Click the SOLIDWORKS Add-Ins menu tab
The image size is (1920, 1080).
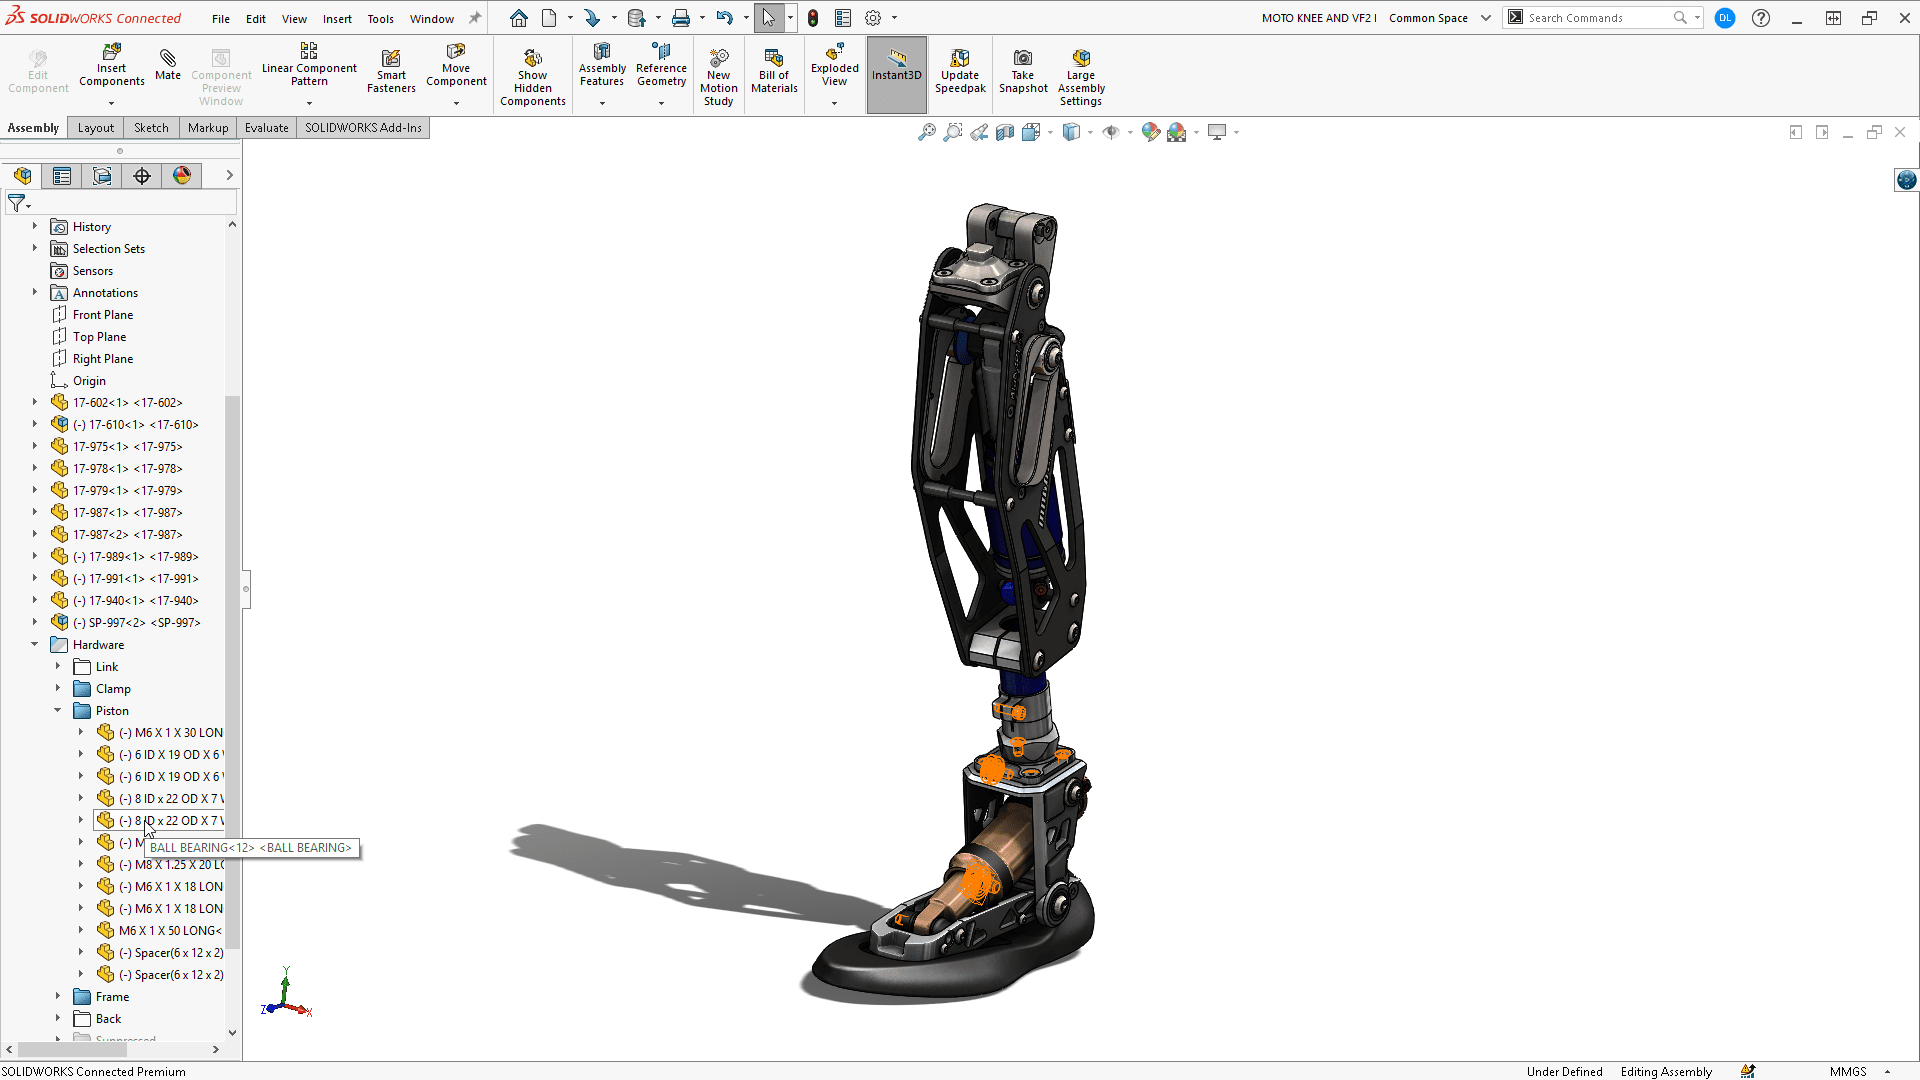[363, 127]
